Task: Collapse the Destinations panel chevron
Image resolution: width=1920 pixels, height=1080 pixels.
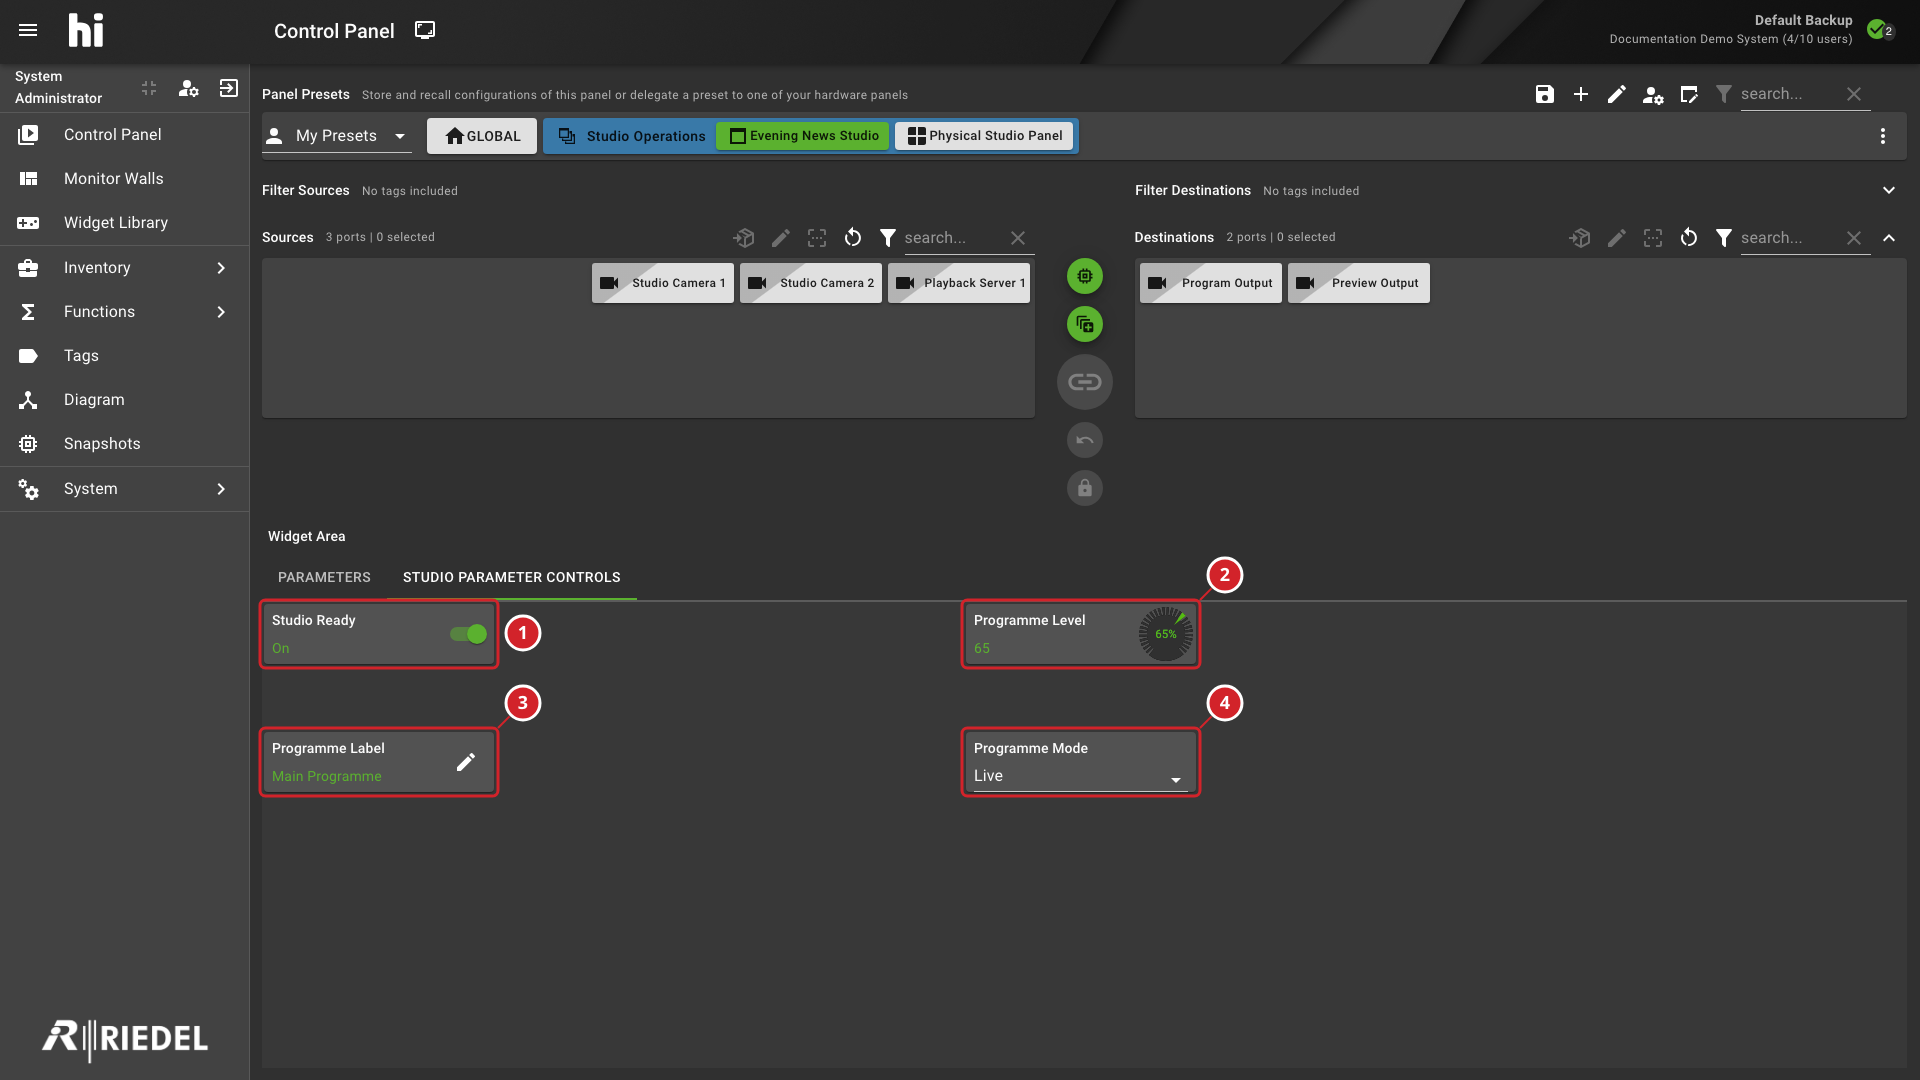Action: pyautogui.click(x=1889, y=238)
